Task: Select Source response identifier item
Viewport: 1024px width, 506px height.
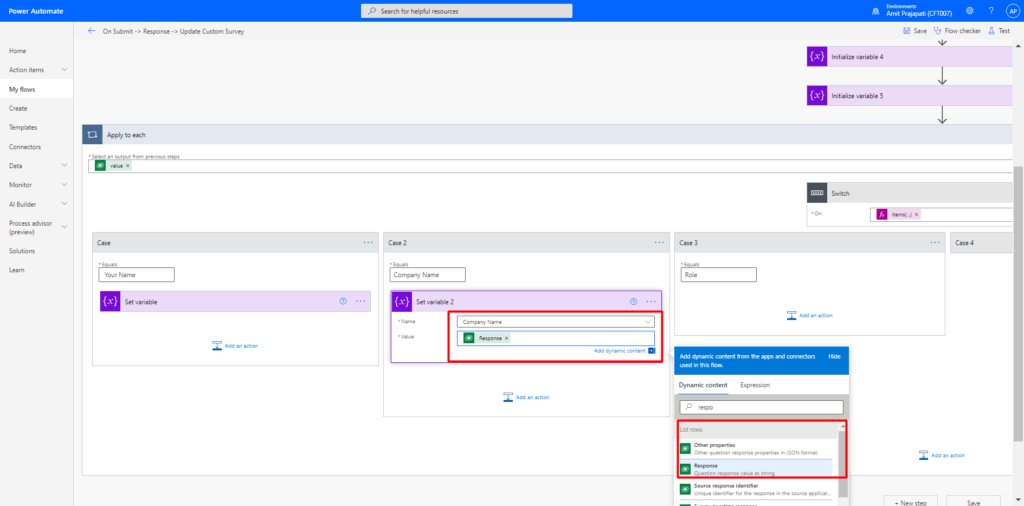Action: (x=756, y=489)
